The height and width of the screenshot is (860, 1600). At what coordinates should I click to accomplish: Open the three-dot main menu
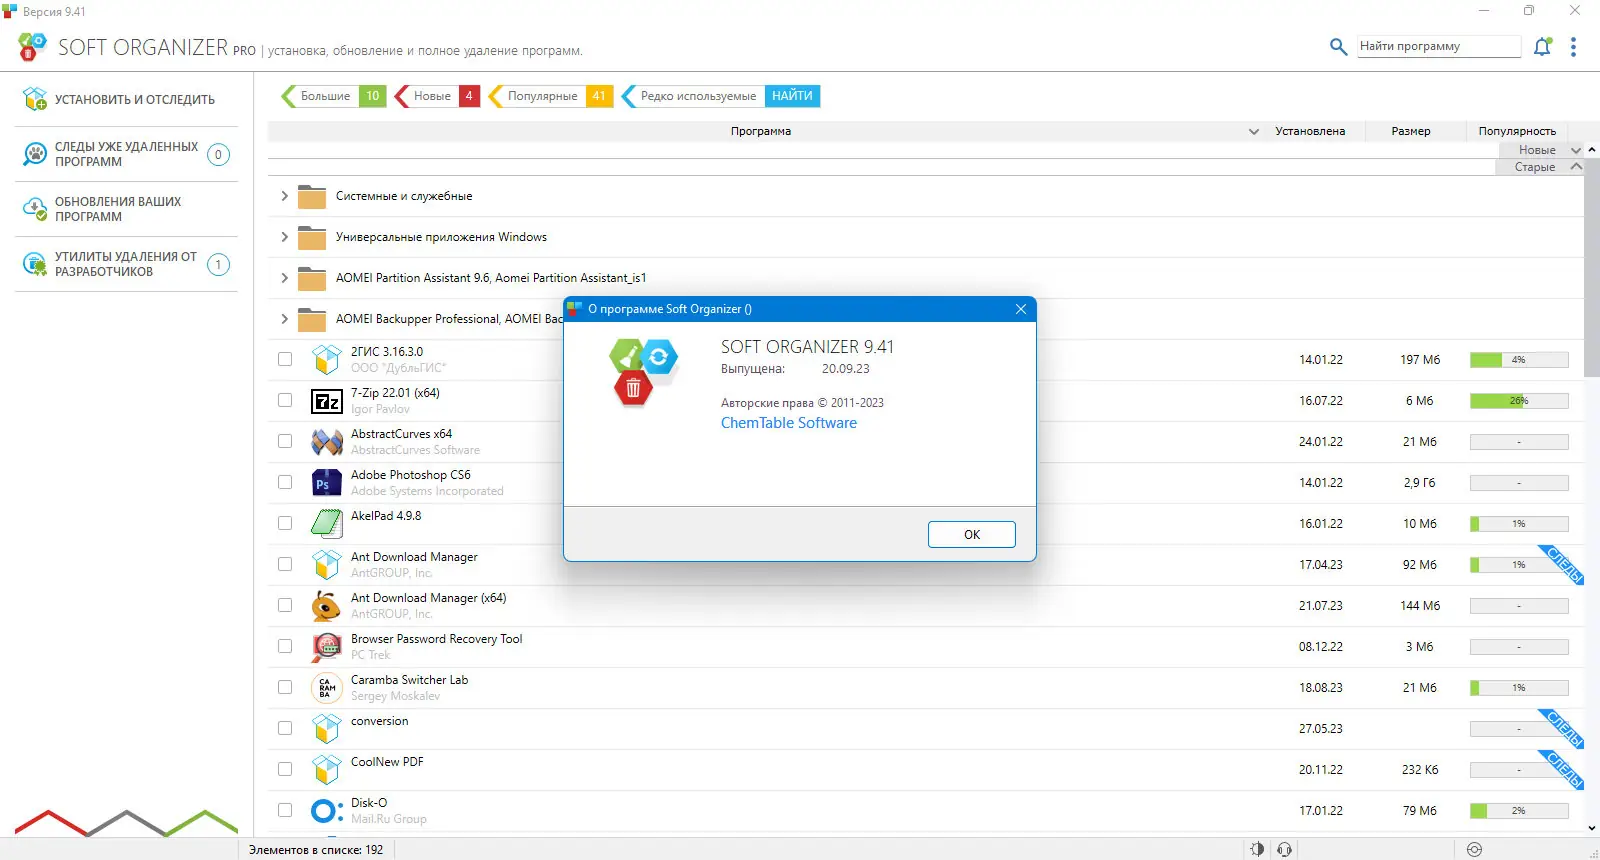tap(1573, 46)
